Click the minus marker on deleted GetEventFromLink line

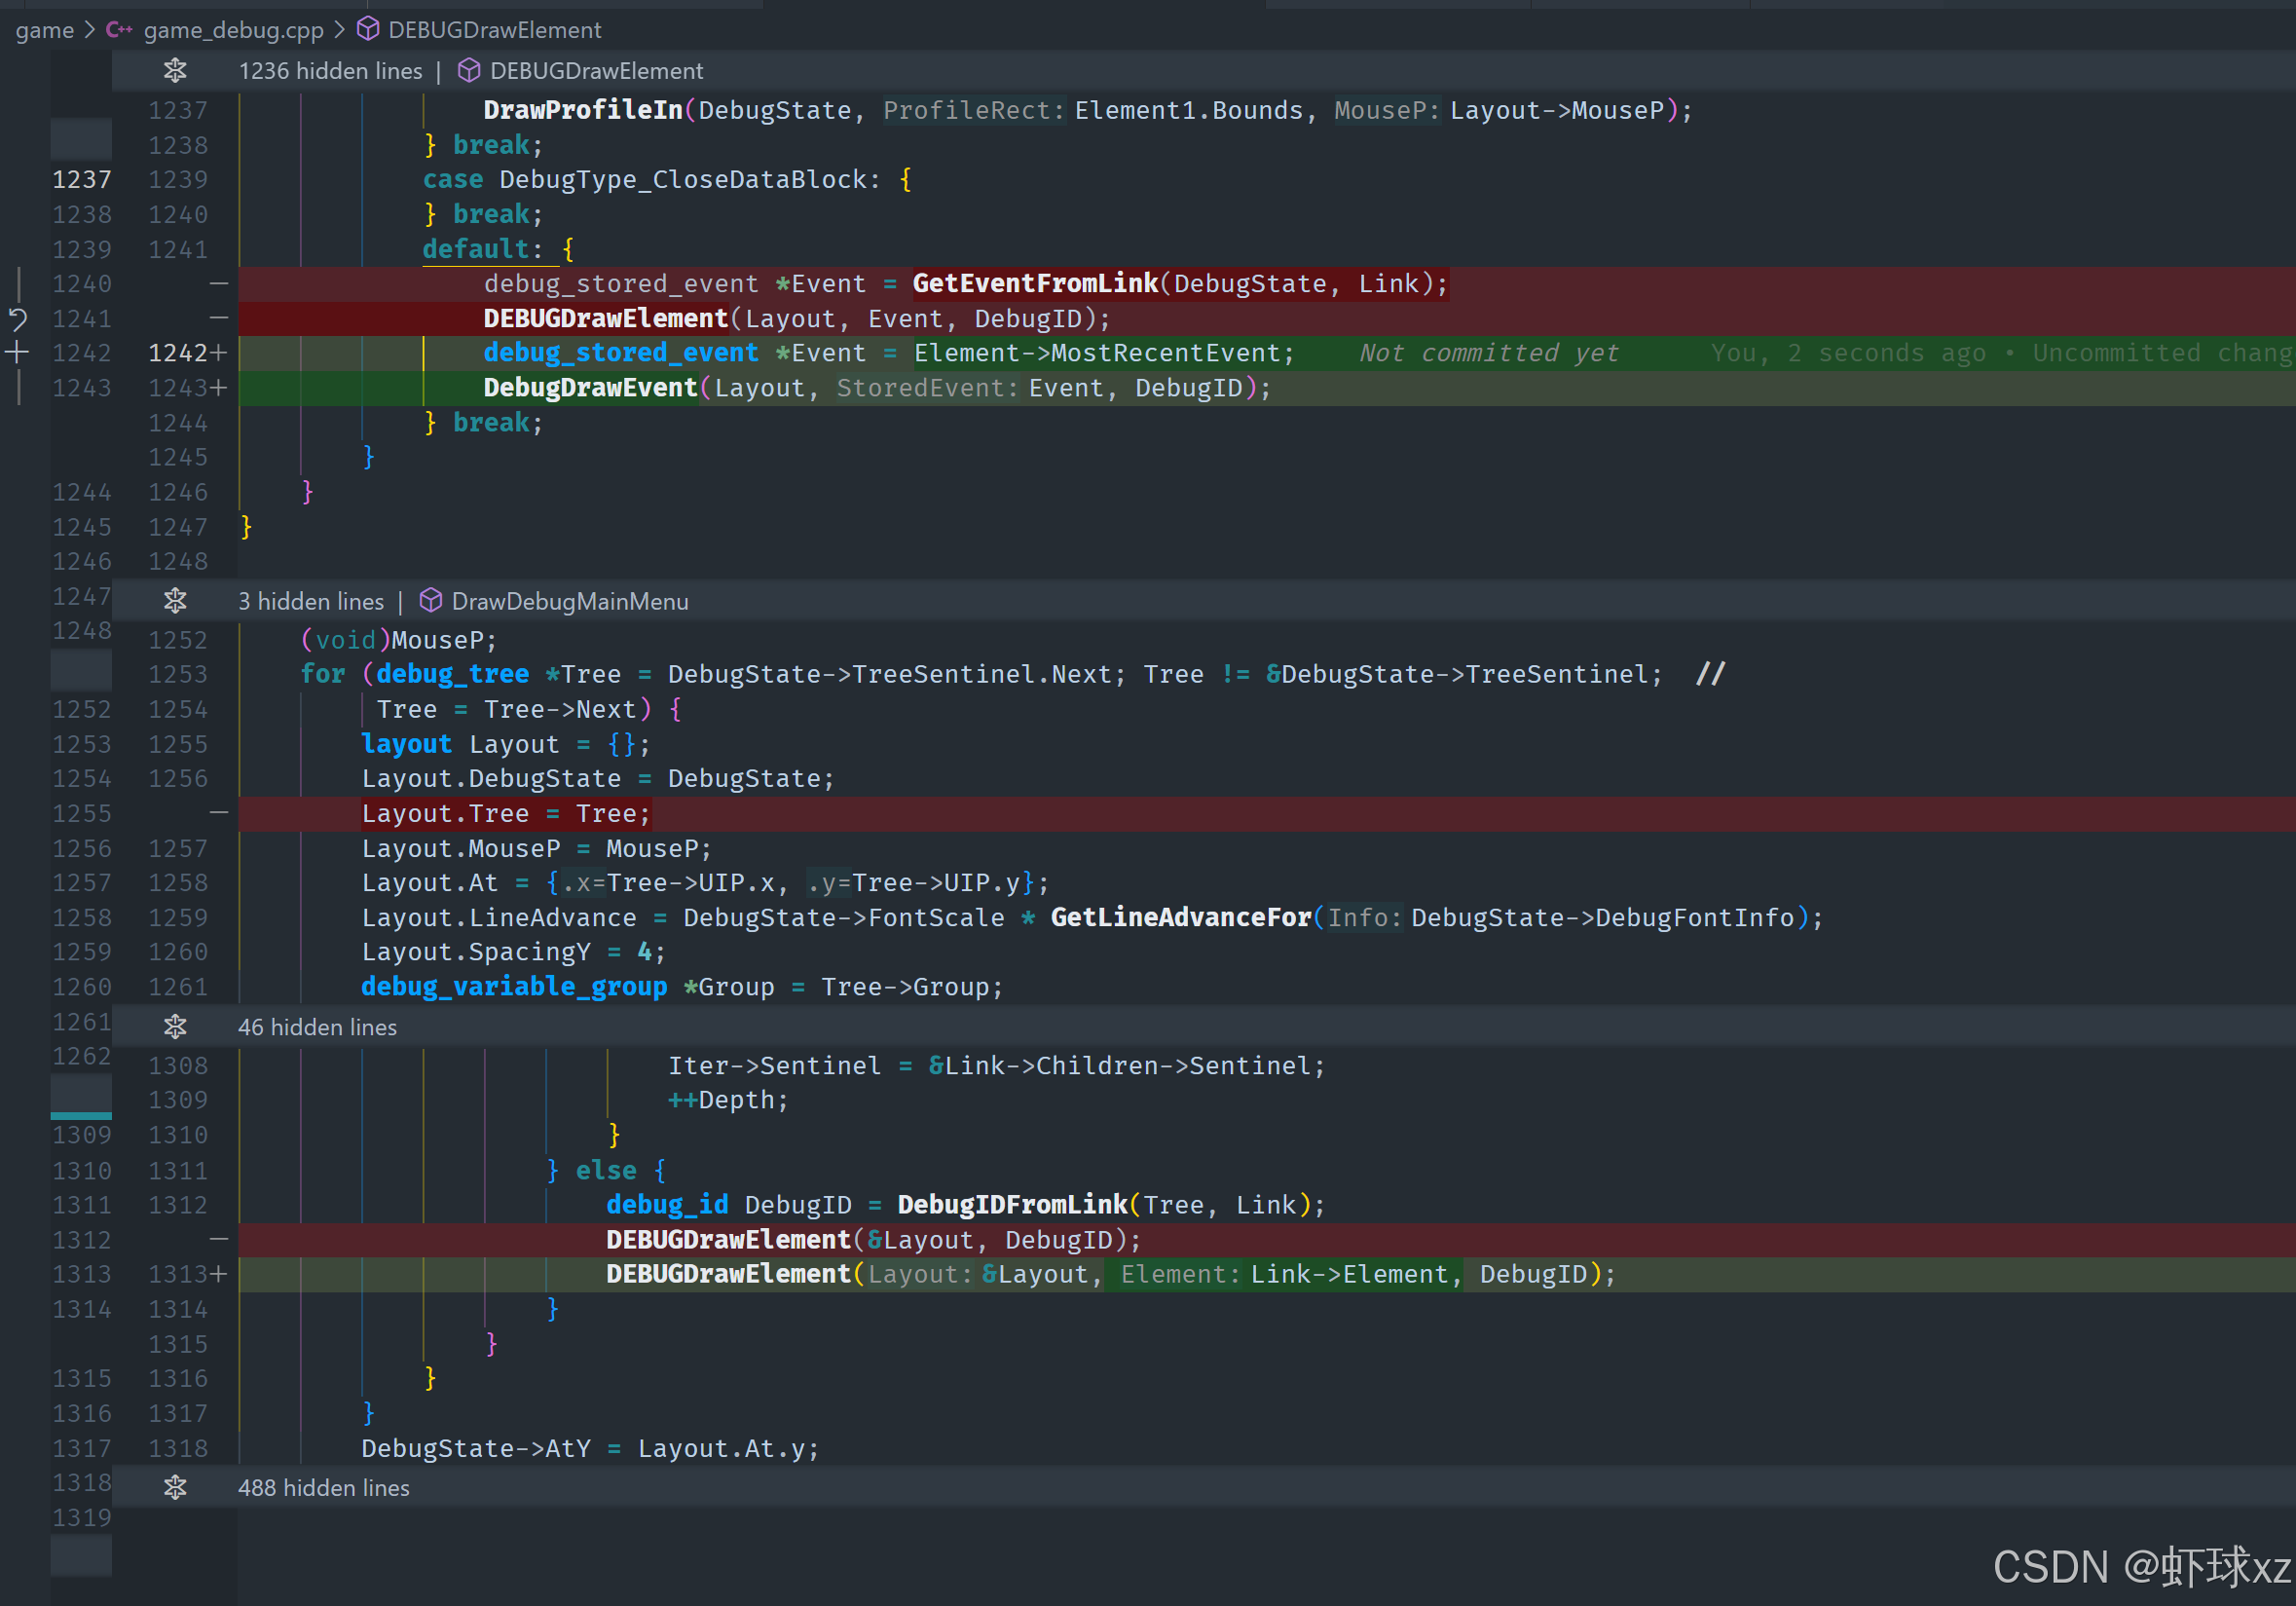(x=219, y=284)
